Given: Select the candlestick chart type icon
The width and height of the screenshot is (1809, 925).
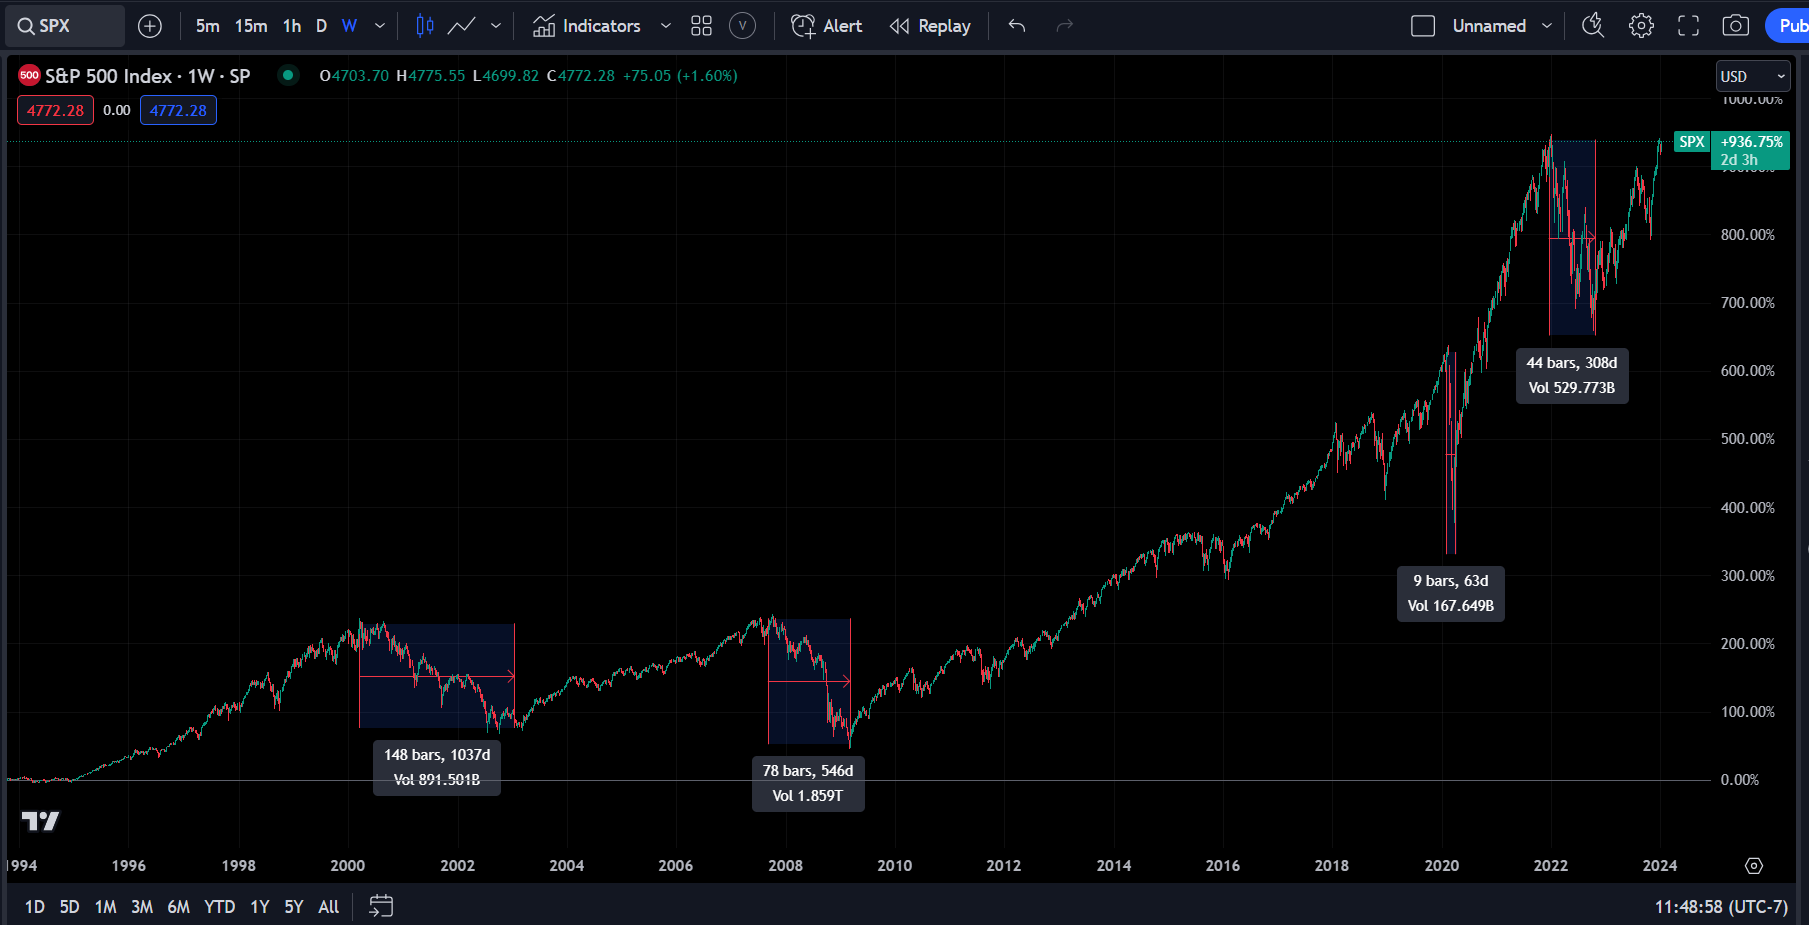Looking at the screenshot, I should coord(425,26).
